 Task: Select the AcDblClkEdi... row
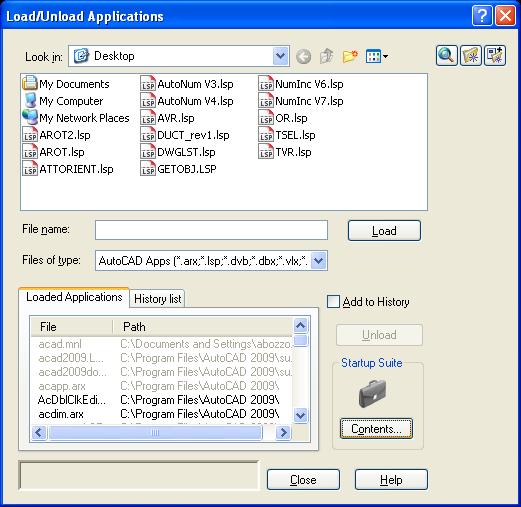tap(162, 400)
